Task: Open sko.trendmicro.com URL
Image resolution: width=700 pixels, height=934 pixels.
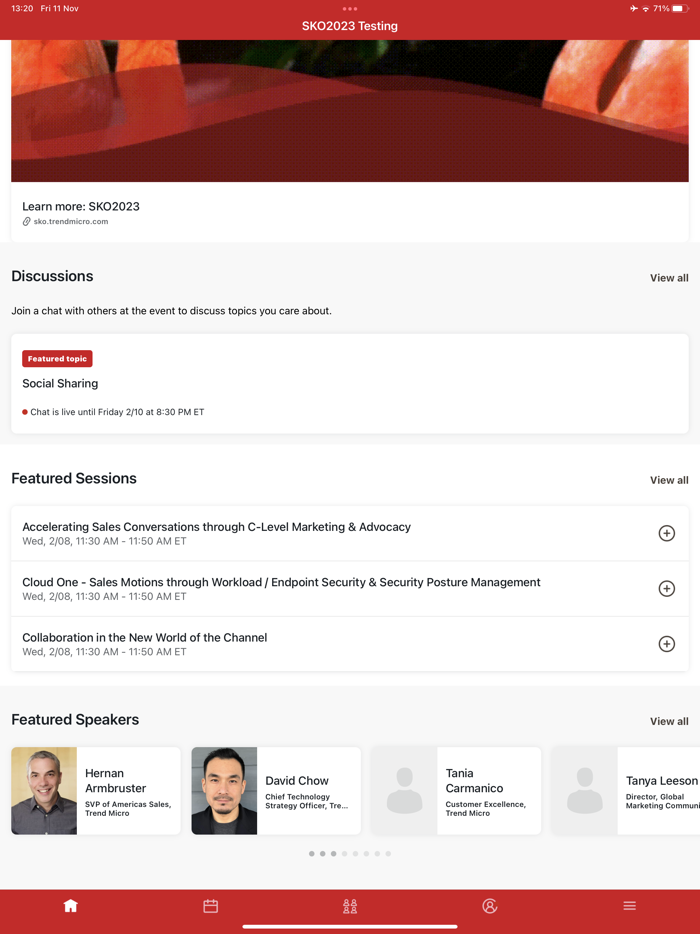Action: click(71, 222)
